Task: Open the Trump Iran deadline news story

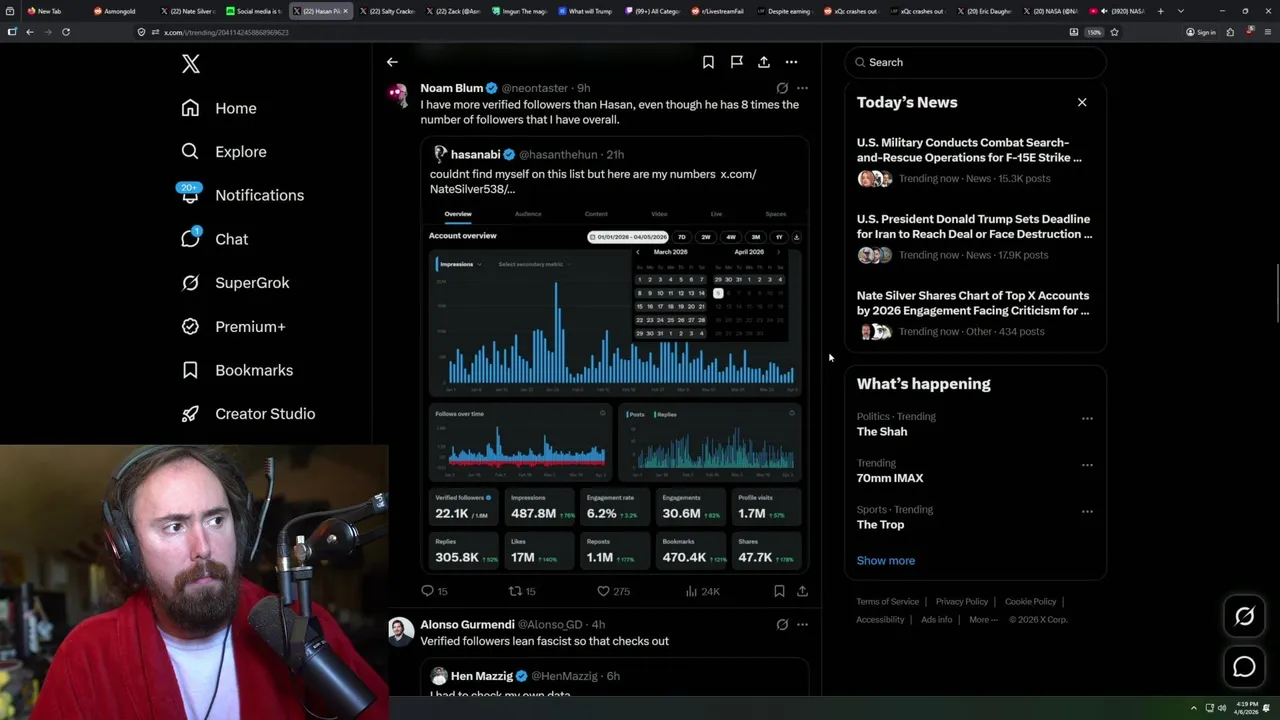Action: (975, 237)
